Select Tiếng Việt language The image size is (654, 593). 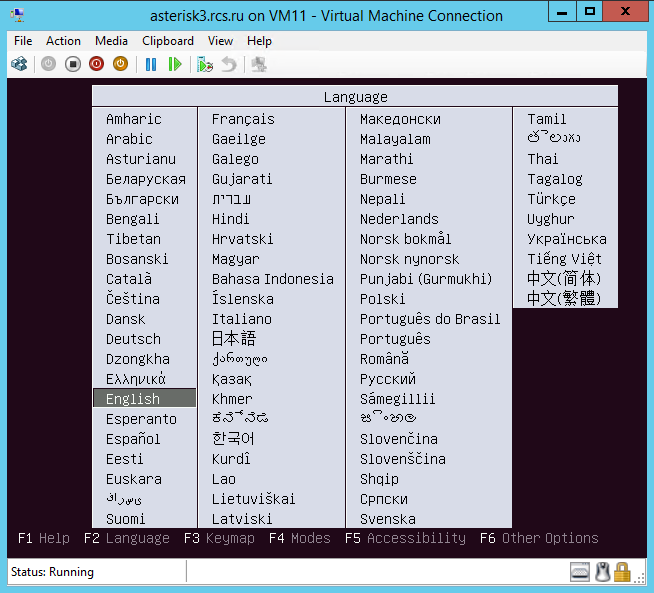[x=564, y=259]
